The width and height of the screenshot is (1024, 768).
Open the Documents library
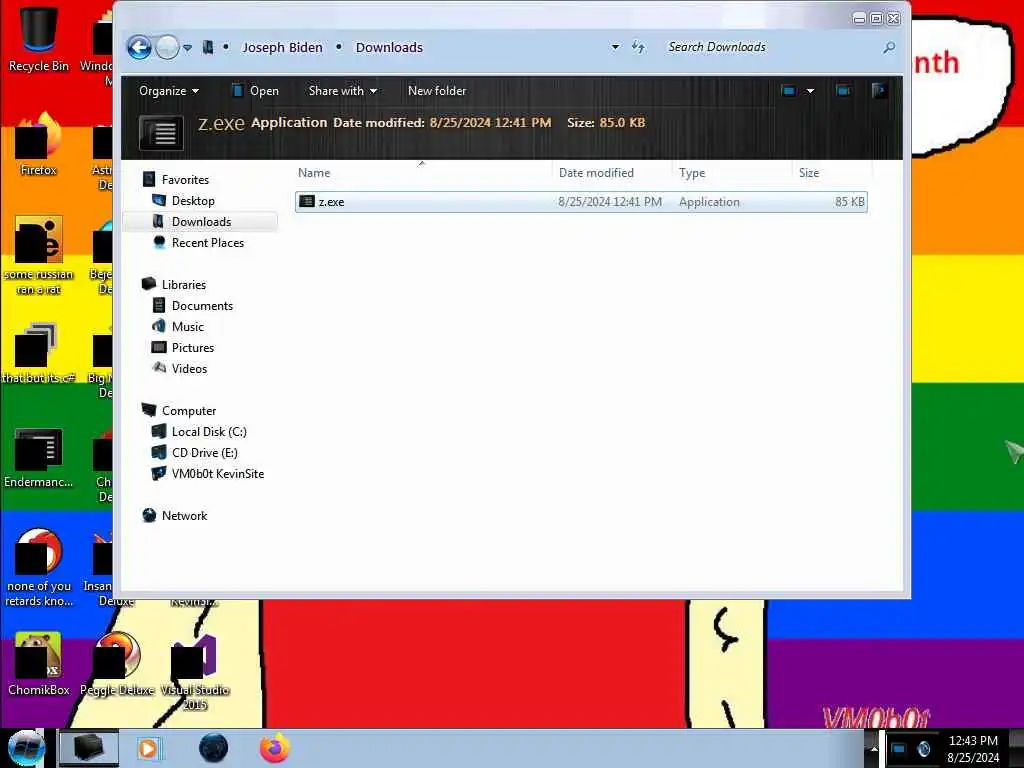point(202,306)
